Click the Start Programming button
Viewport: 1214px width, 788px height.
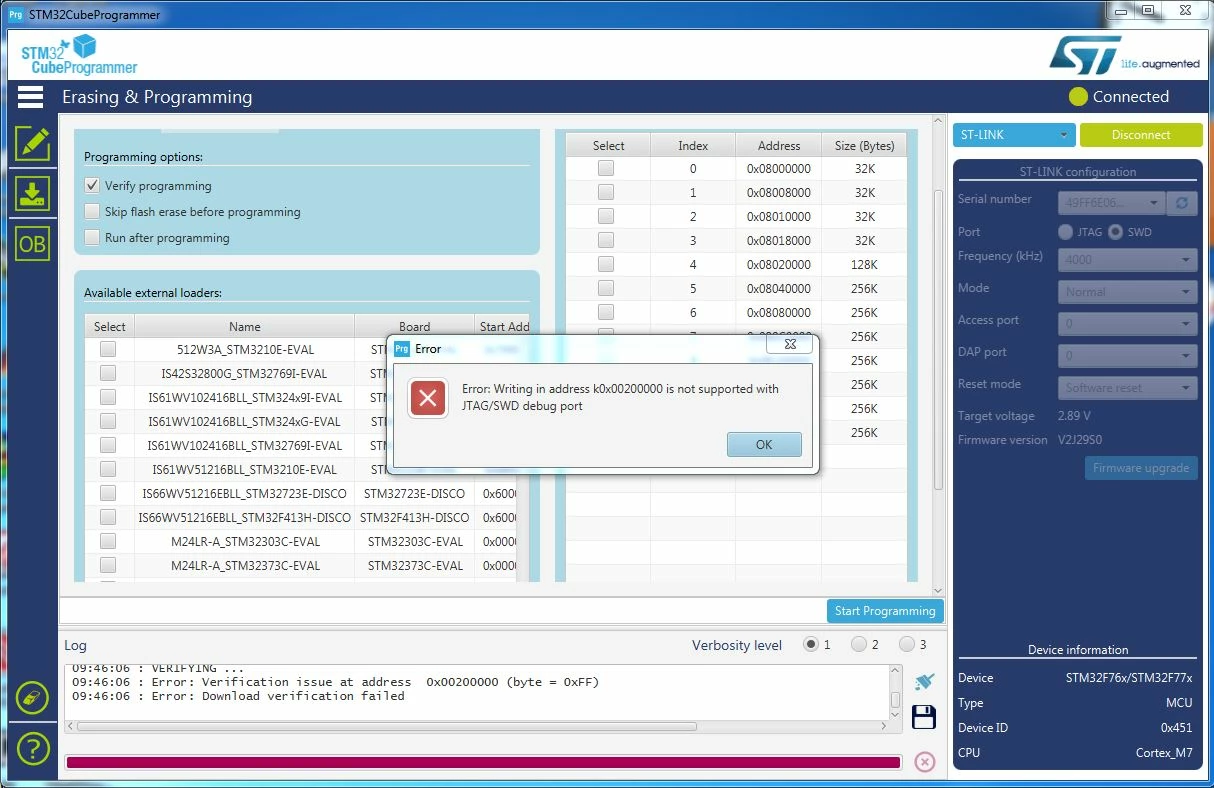885,611
